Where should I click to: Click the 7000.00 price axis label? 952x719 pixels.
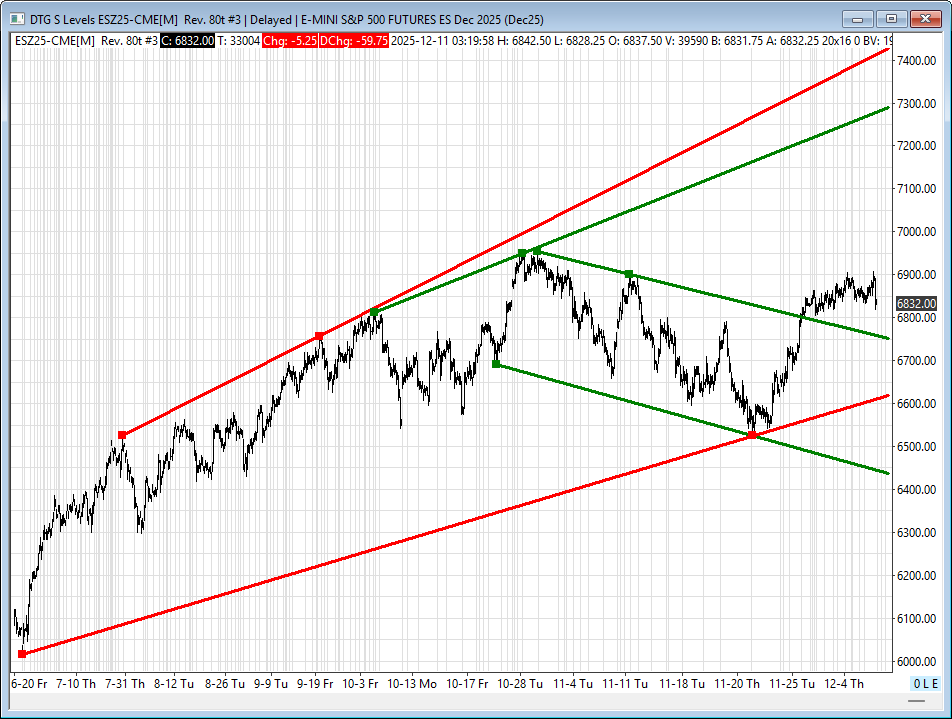(x=916, y=232)
